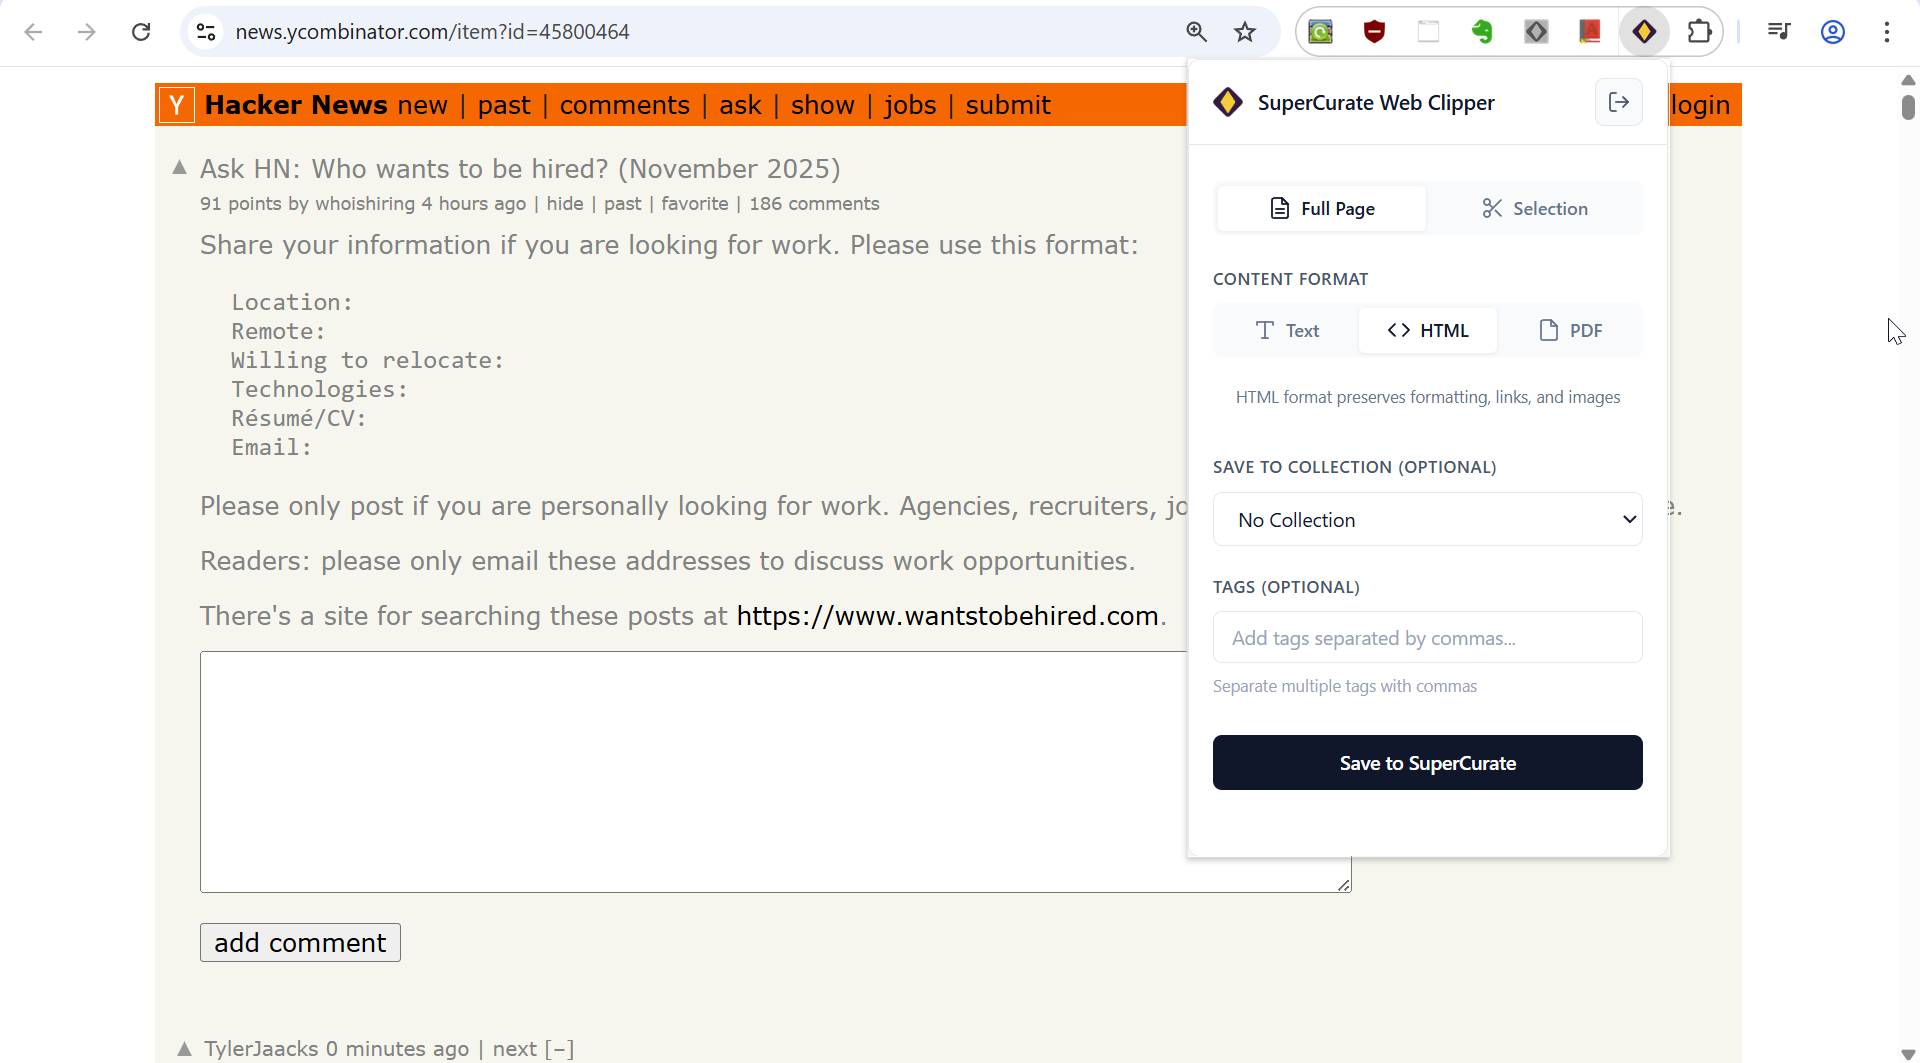Toggle the SuperCurate extension toolbar icon
This screenshot has width=1920, height=1063.
coord(1644,32)
